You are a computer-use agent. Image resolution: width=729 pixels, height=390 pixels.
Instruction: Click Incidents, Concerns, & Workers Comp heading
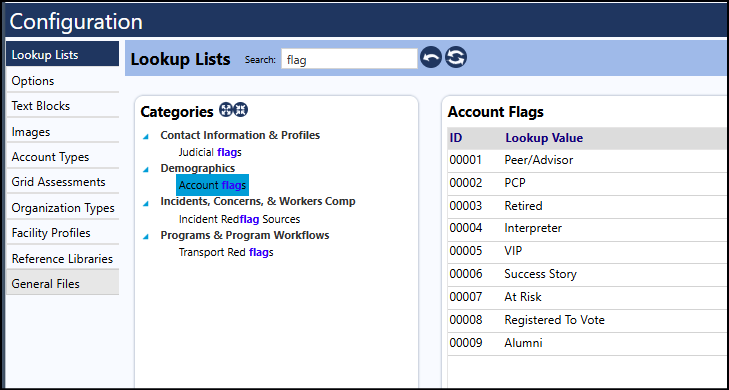[258, 202]
